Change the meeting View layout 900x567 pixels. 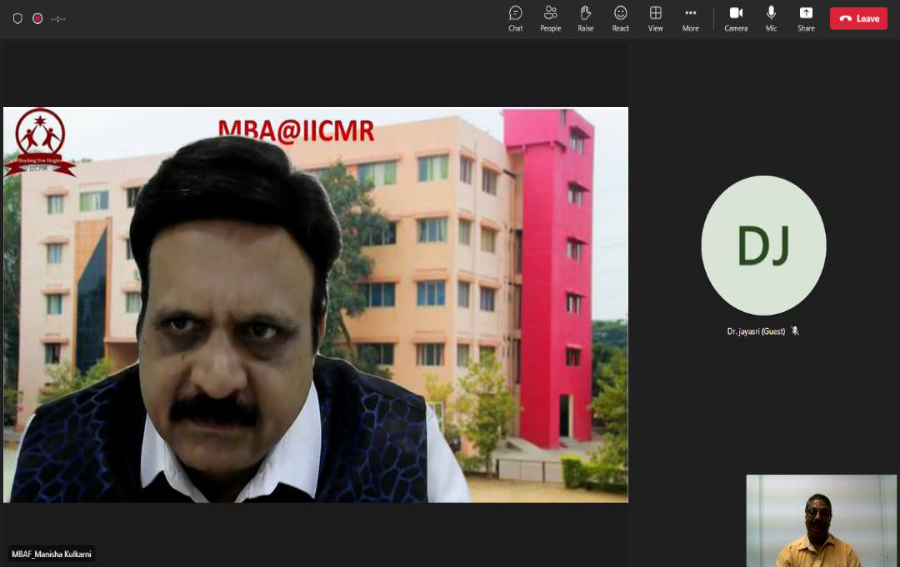click(655, 18)
